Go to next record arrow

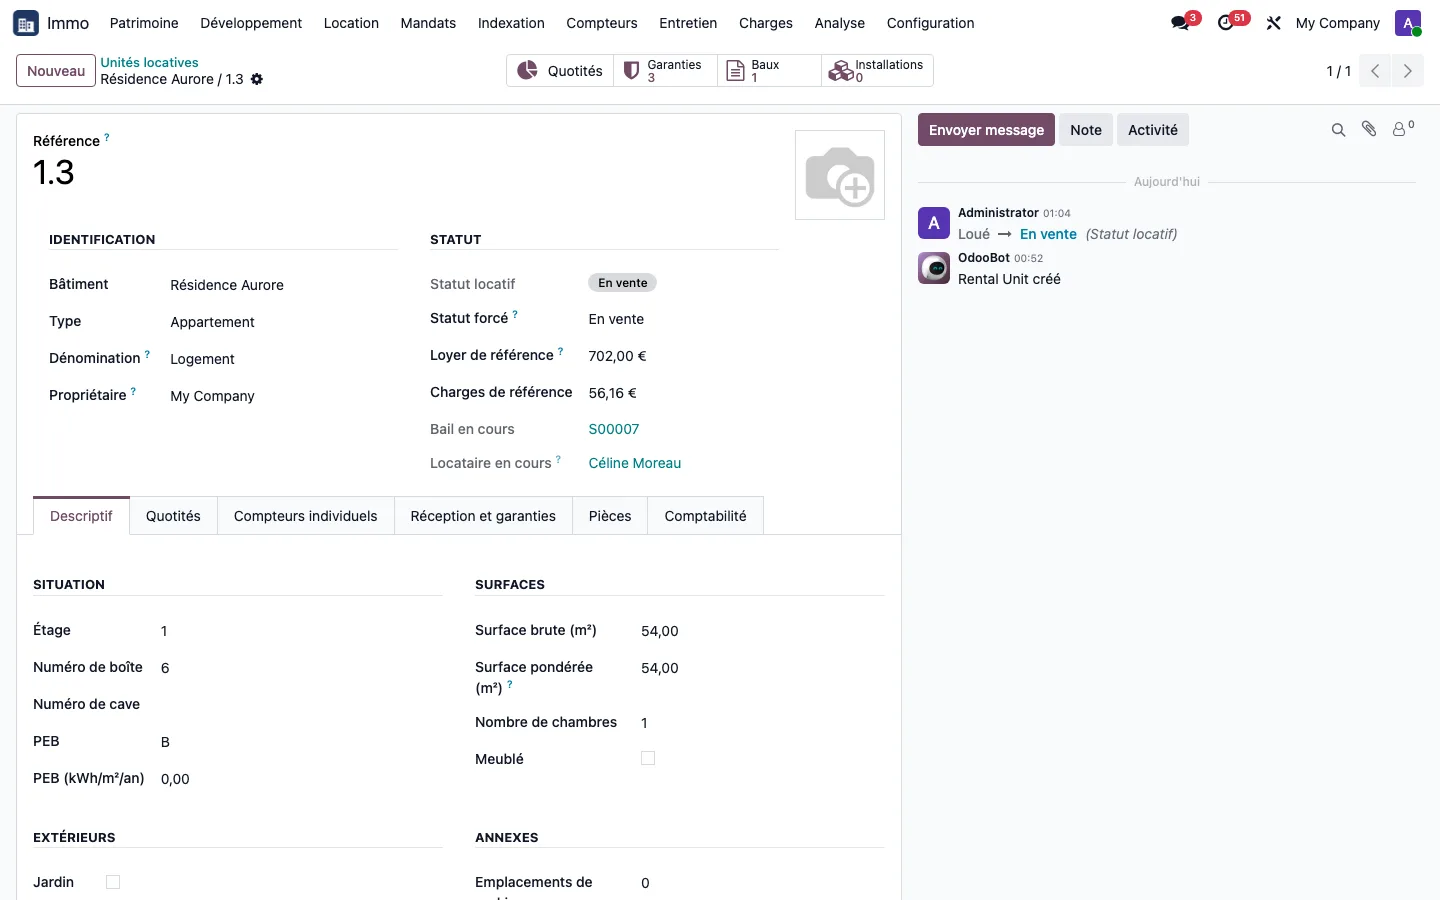(1408, 71)
